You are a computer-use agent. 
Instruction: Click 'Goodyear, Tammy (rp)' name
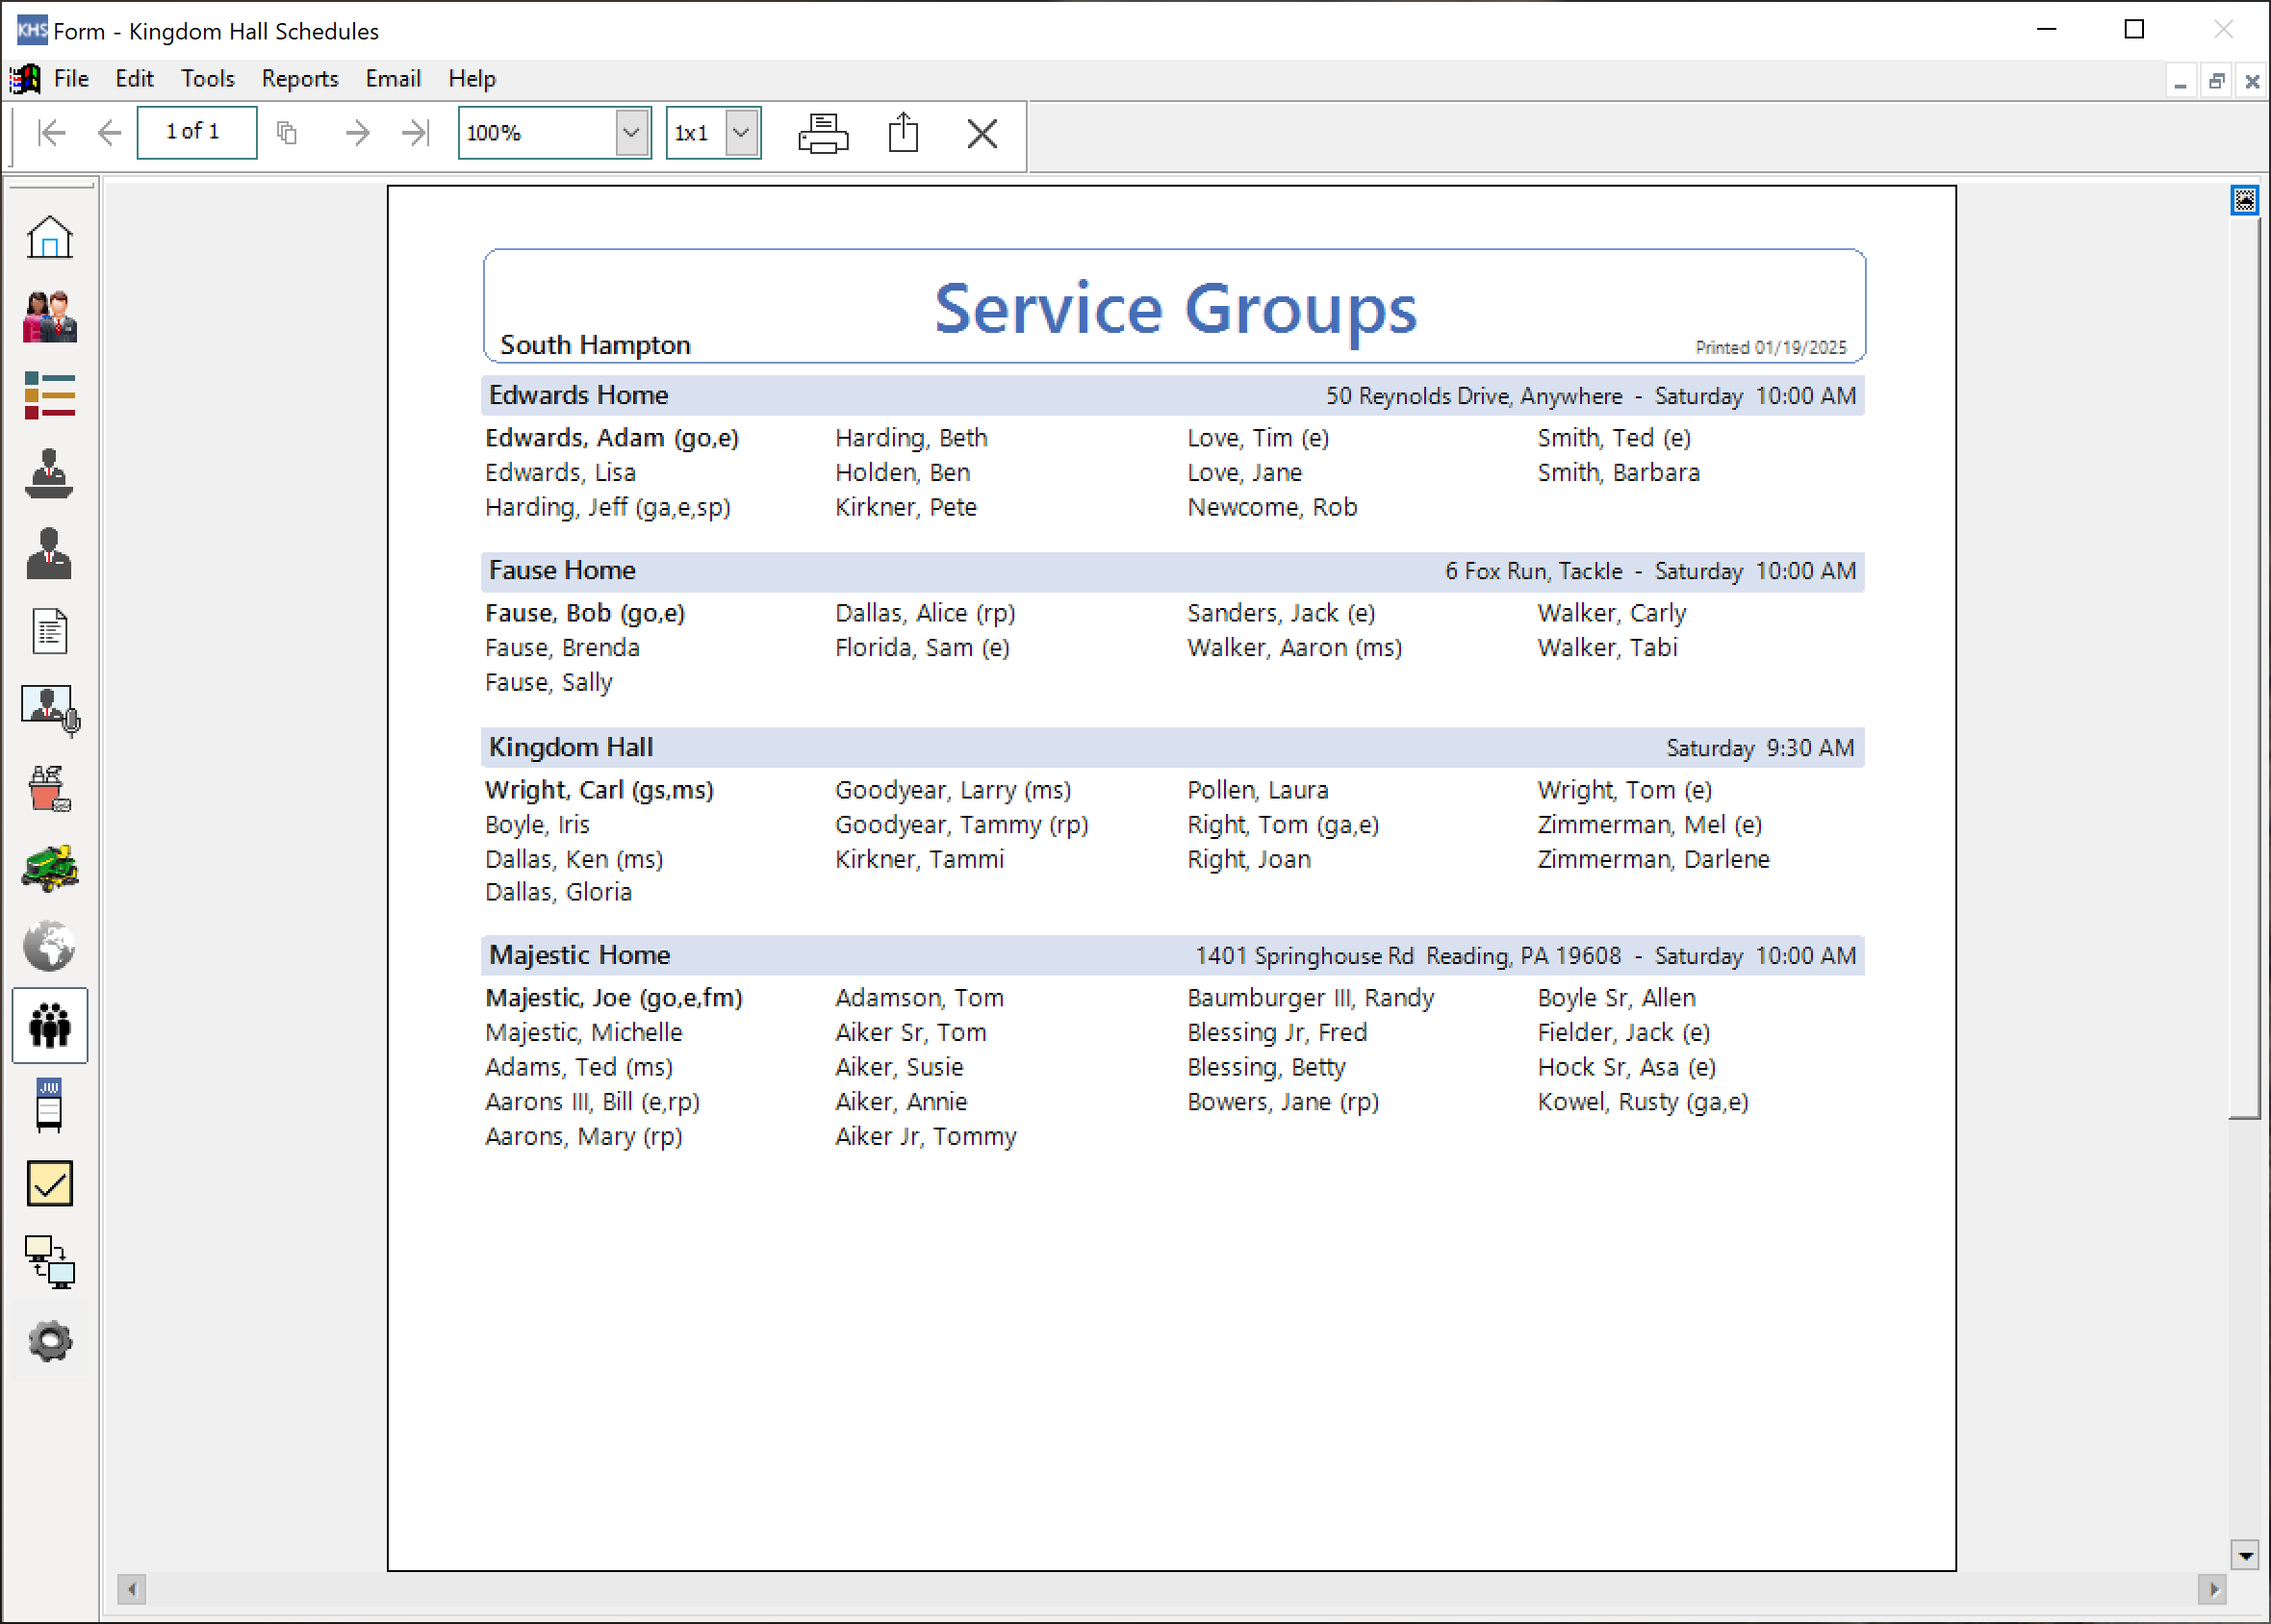(962, 825)
